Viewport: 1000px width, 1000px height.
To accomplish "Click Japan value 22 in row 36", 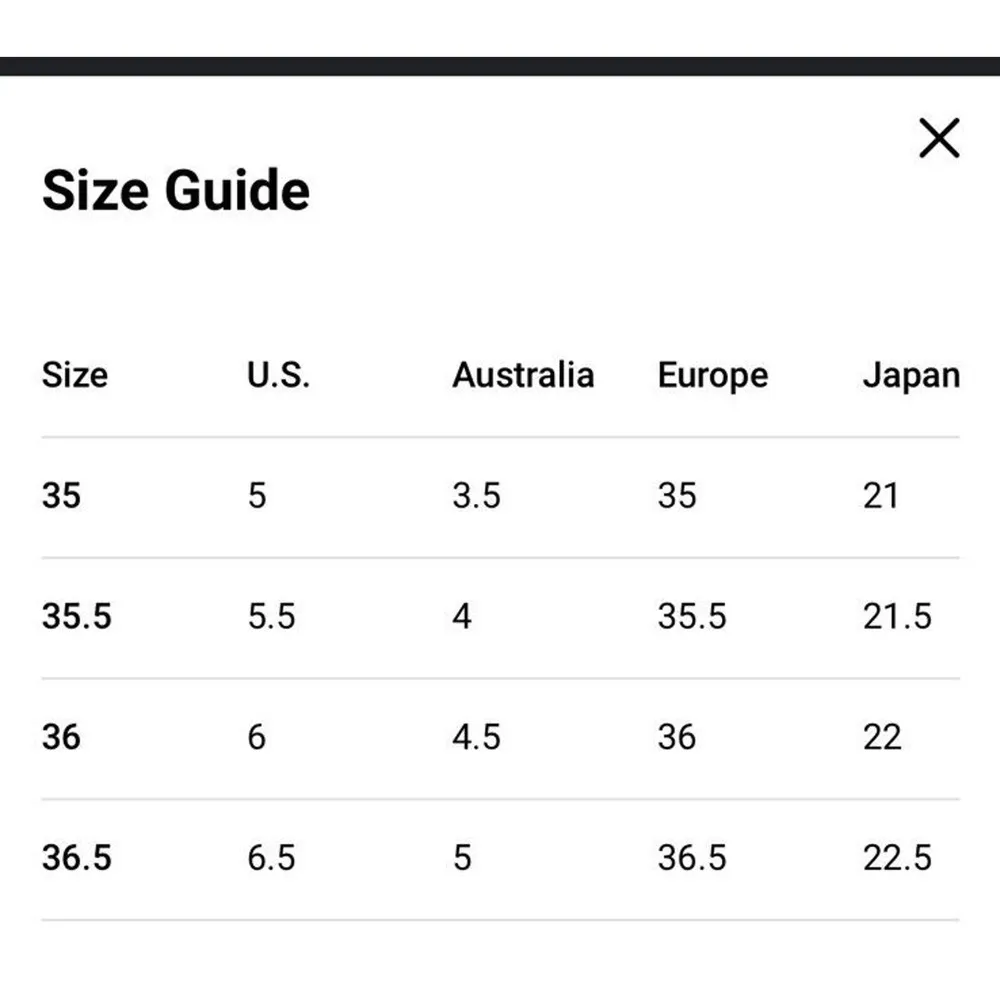I will (882, 737).
